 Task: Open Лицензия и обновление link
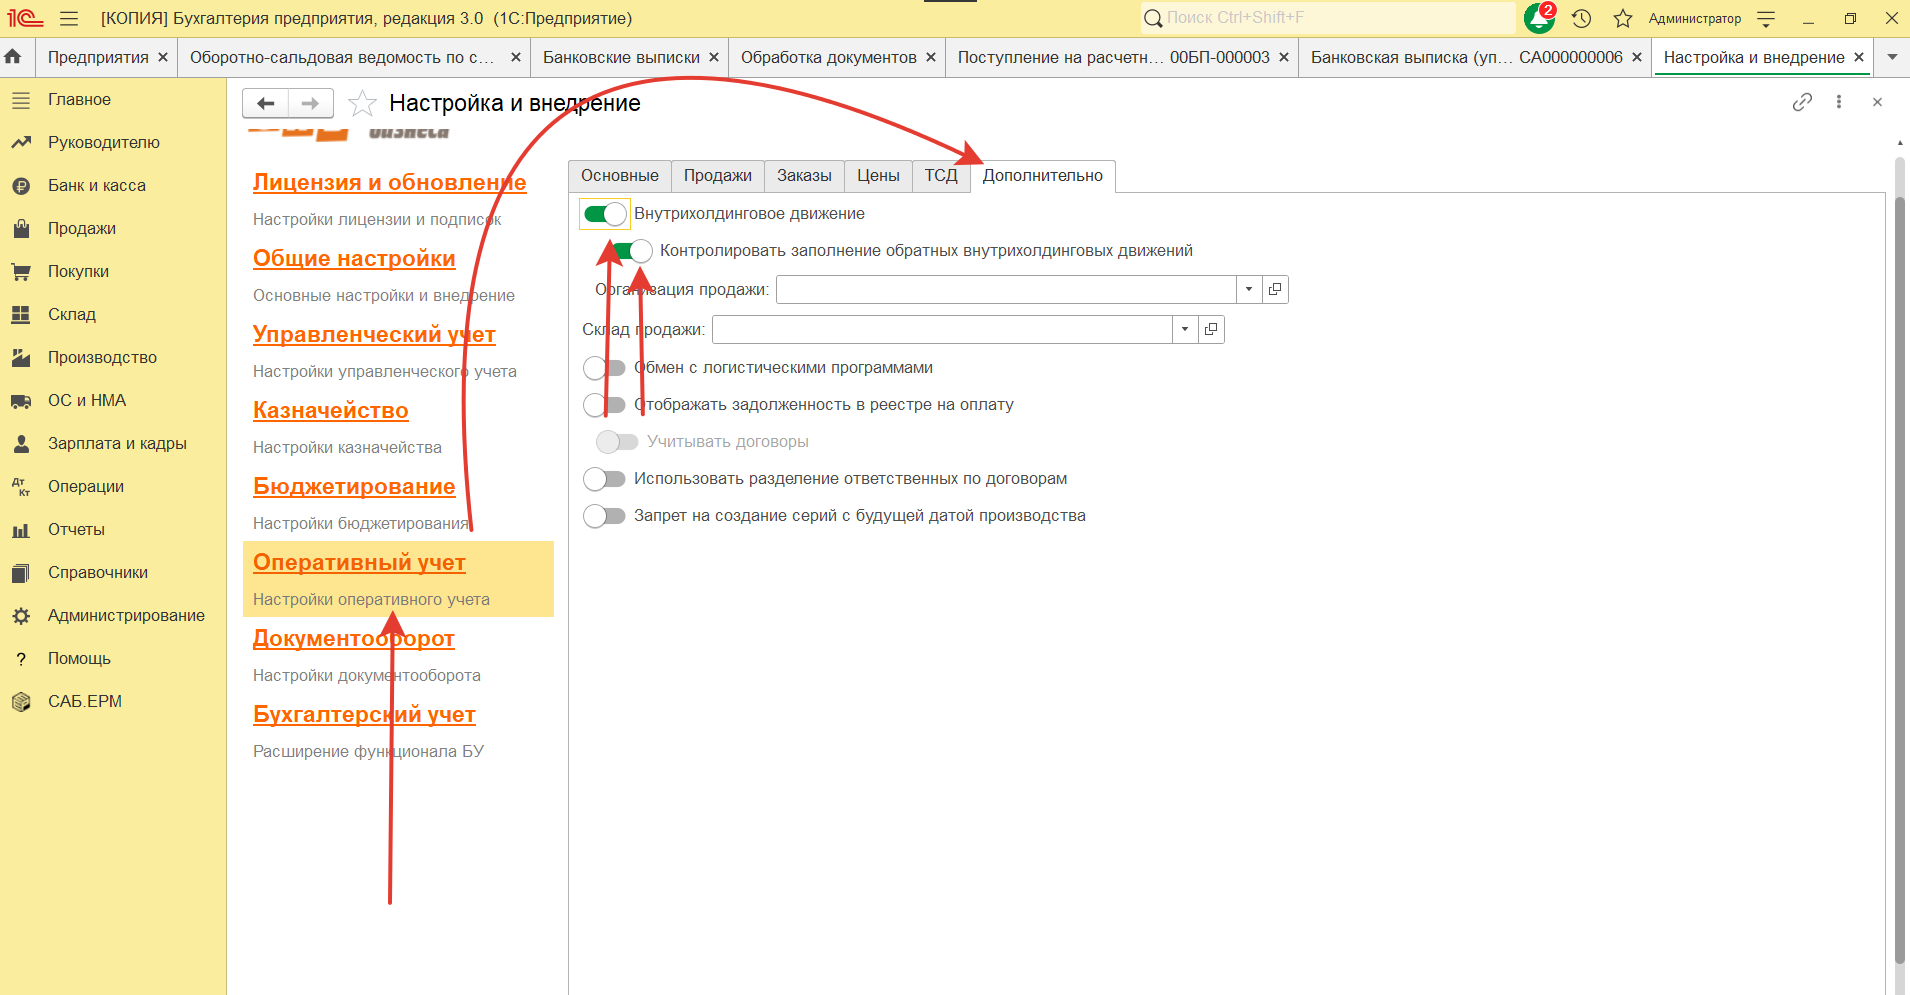point(390,182)
